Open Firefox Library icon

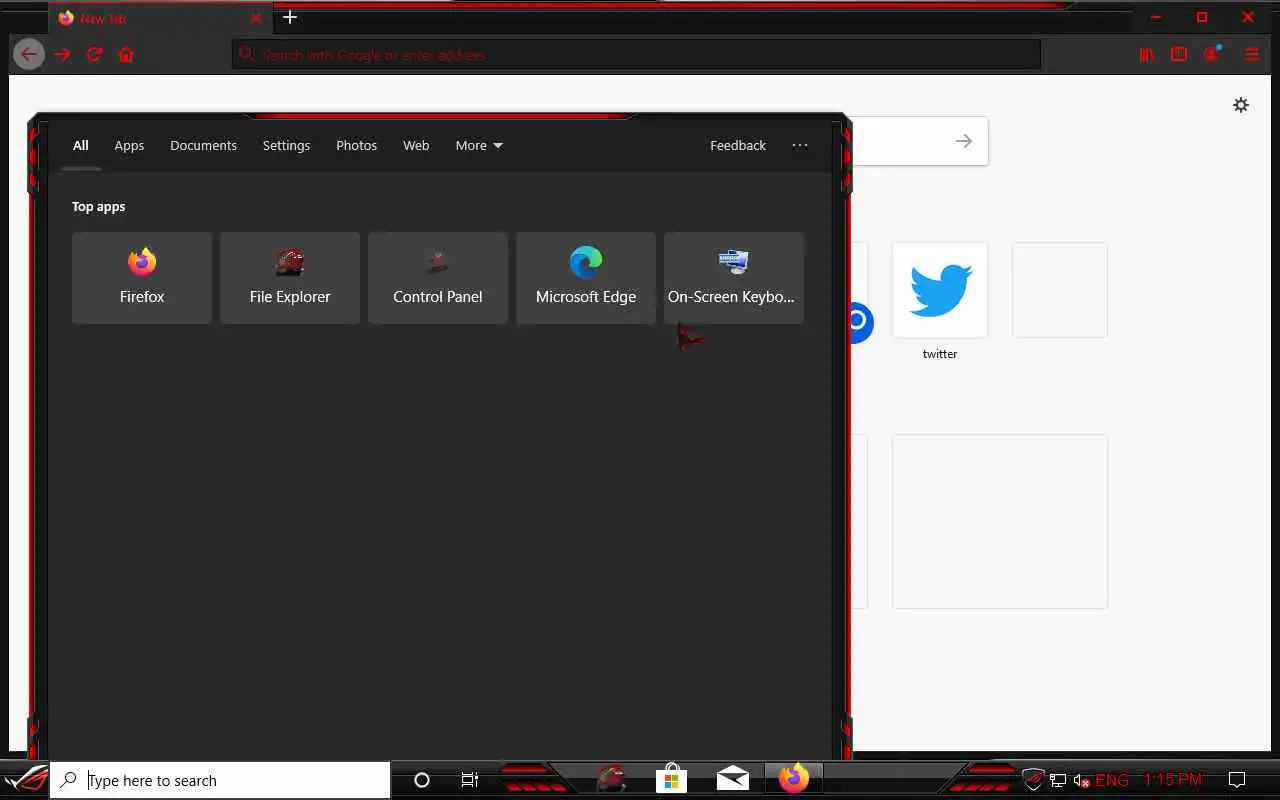pyautogui.click(x=1147, y=54)
